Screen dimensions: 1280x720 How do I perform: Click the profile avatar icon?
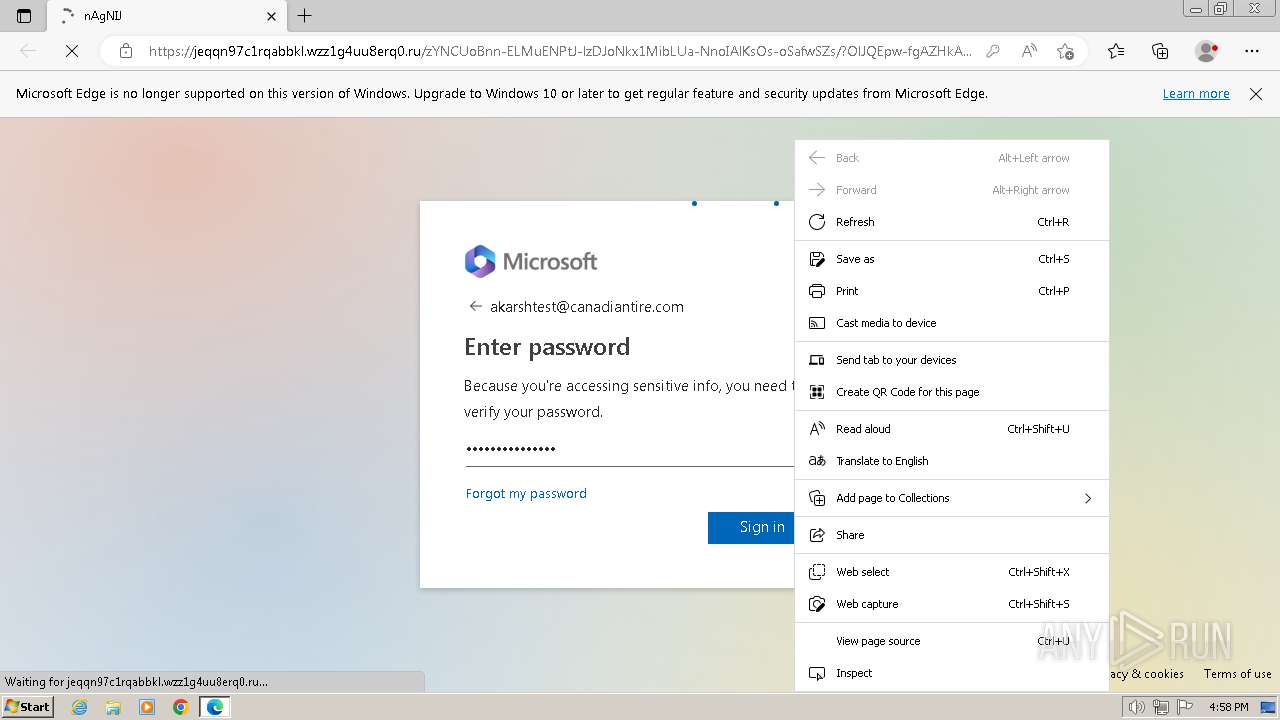click(1207, 51)
